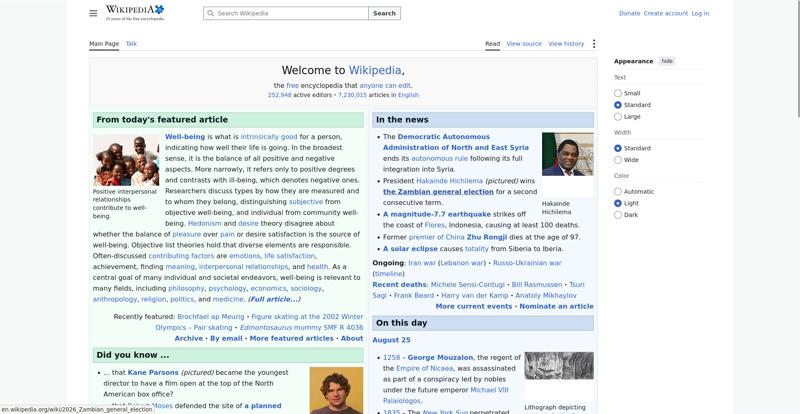
Task: Open the Kane Parsons portrait thumbnail
Action: (336, 391)
